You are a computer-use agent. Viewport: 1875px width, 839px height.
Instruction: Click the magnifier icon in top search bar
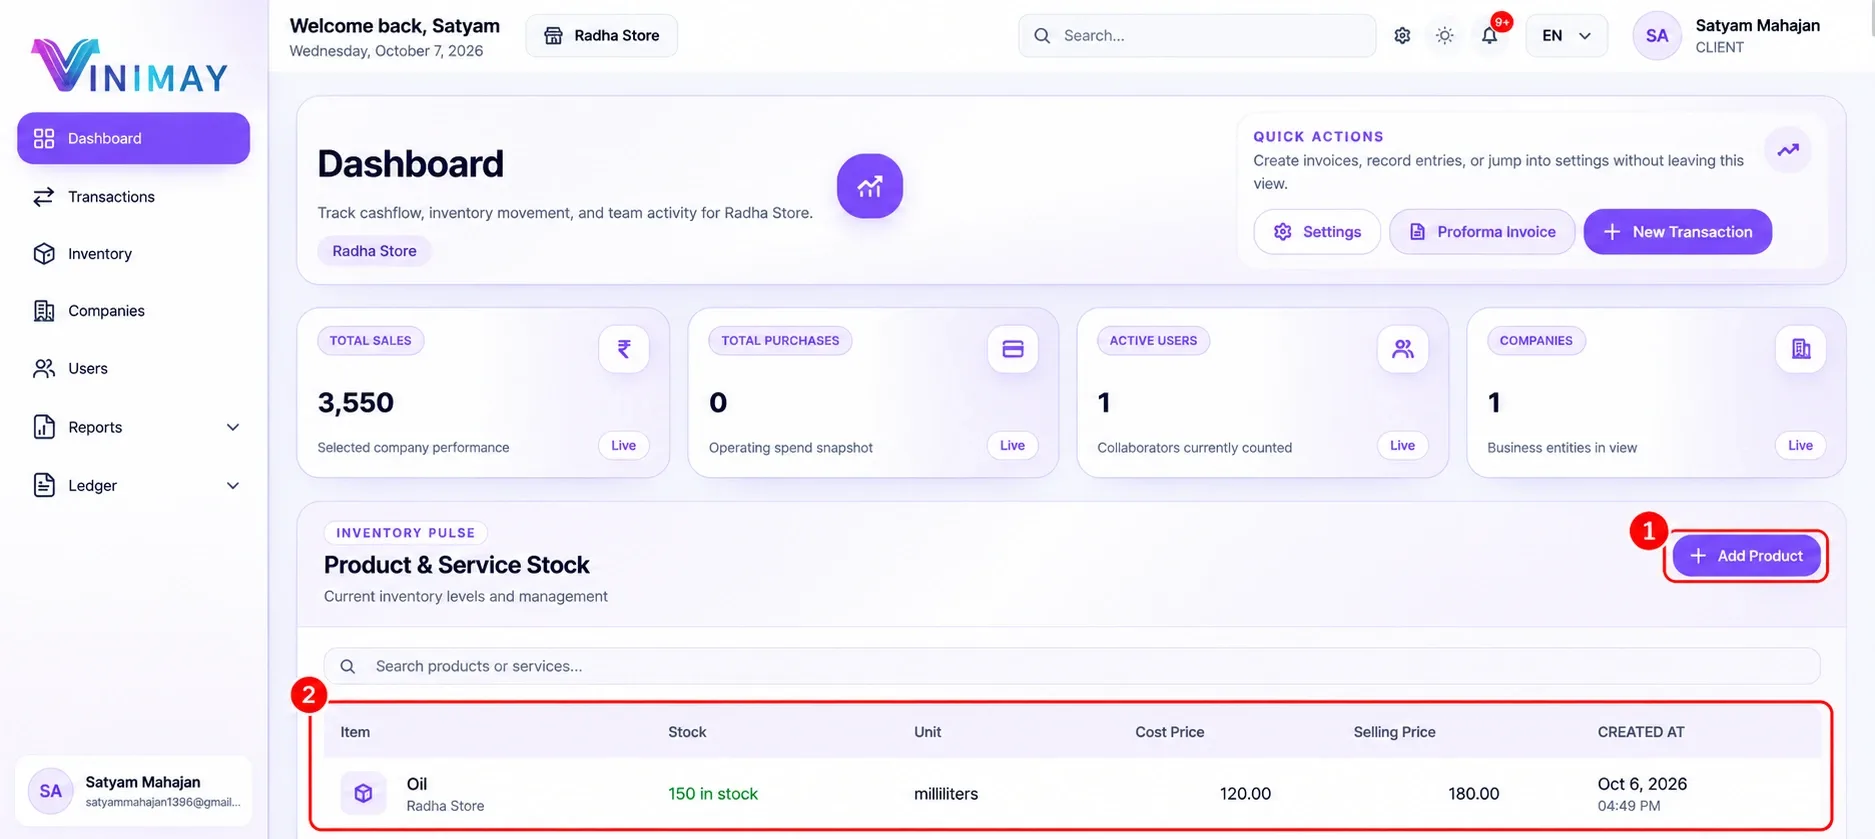pyautogui.click(x=1042, y=36)
